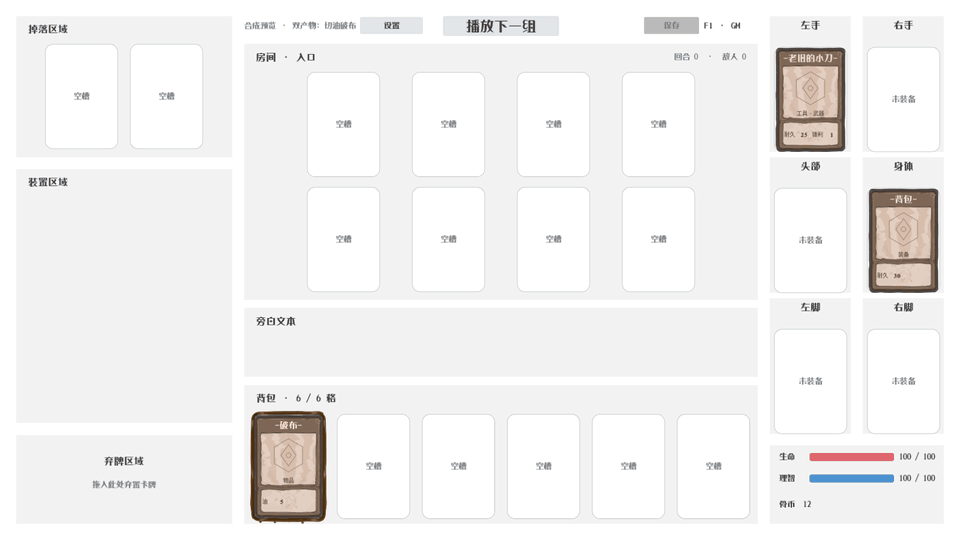Click the 播放下一组 button
The height and width of the screenshot is (540, 960).
point(501,26)
